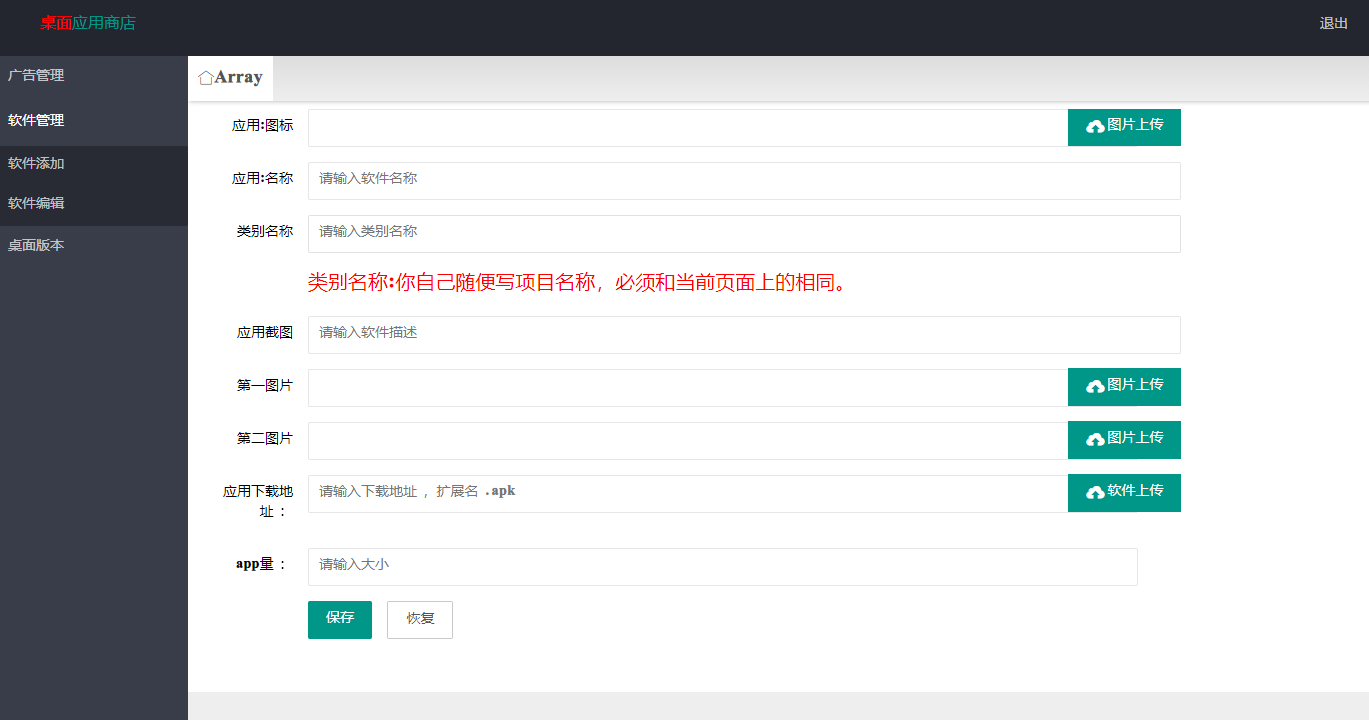Click the app量 size input field
Image resolution: width=1369 pixels, height=720 pixels.
click(x=722, y=566)
